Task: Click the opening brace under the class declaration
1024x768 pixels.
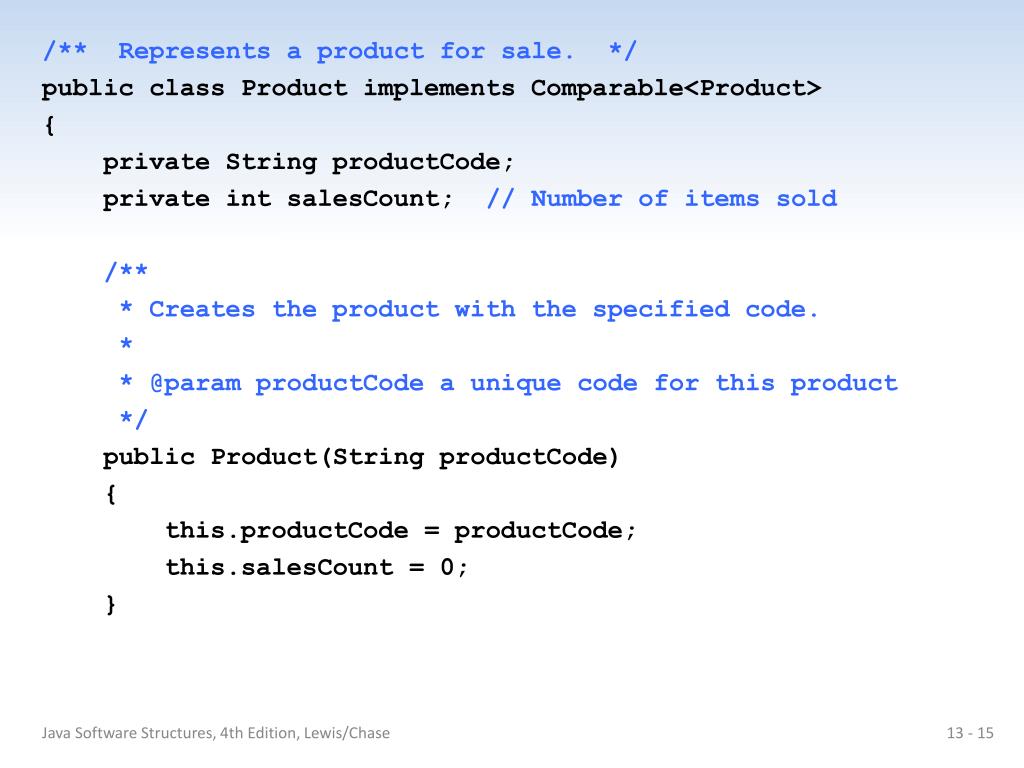Action: click(x=50, y=125)
